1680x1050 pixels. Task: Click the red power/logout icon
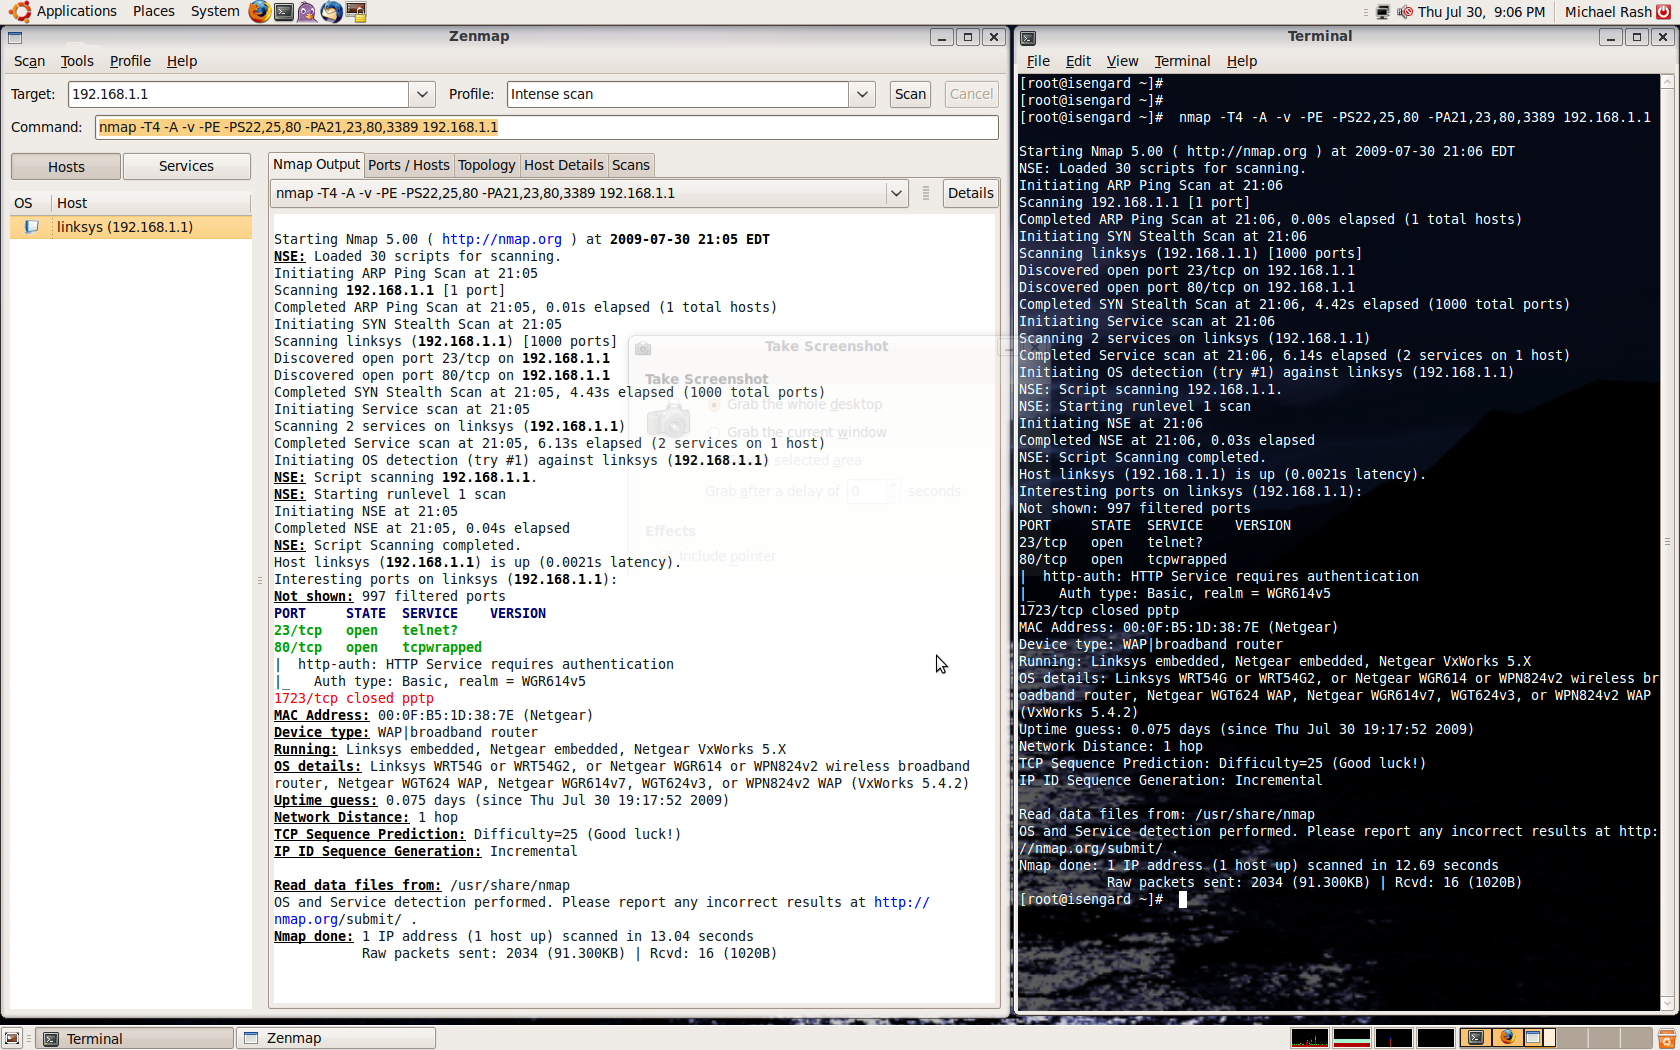pyautogui.click(x=1664, y=12)
